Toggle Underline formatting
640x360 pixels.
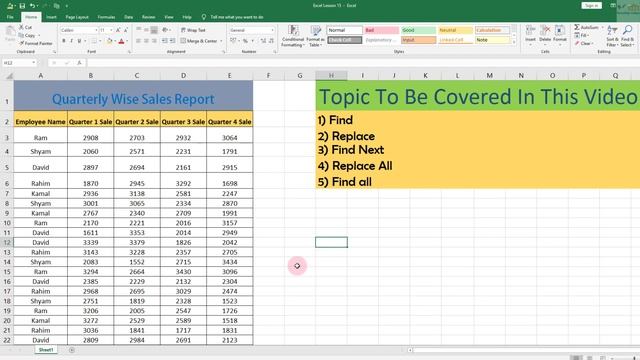tap(79, 41)
